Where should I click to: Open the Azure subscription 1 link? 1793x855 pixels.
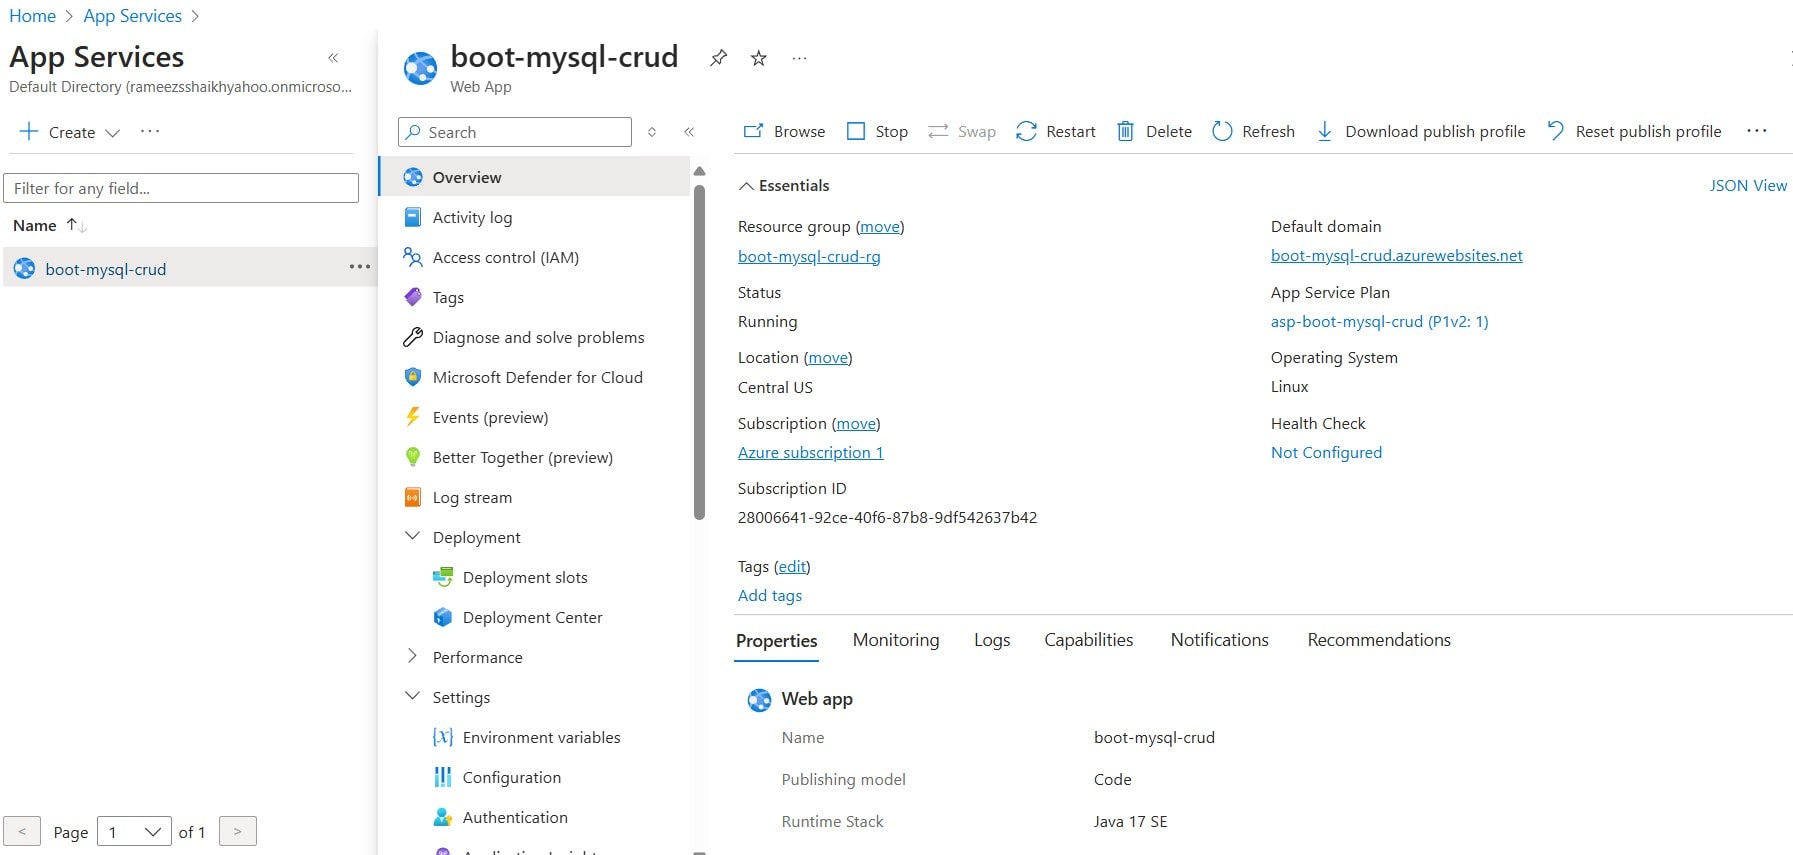tap(811, 453)
